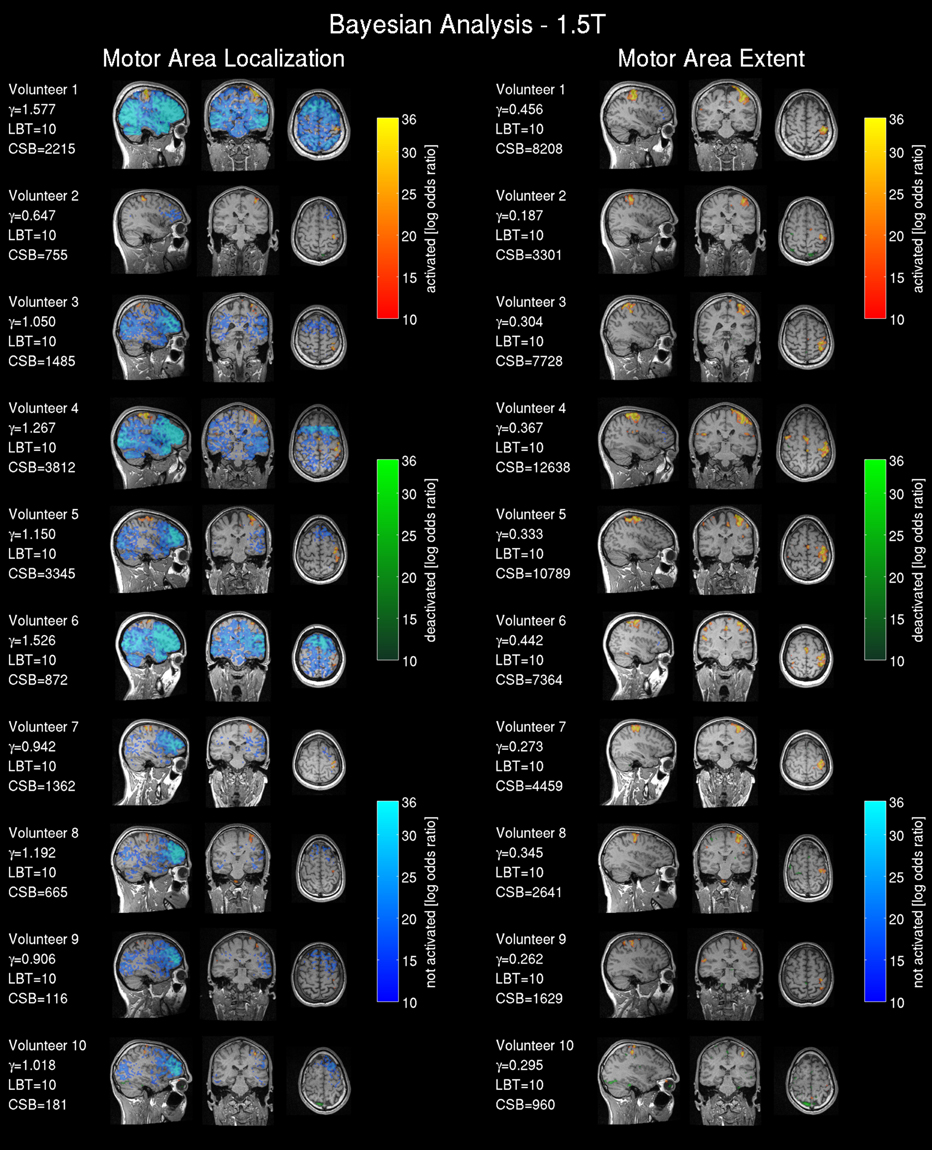This screenshot has height=1150, width=932.
Task: Select the 'Motor Area Extent' heading
Action: click(711, 59)
